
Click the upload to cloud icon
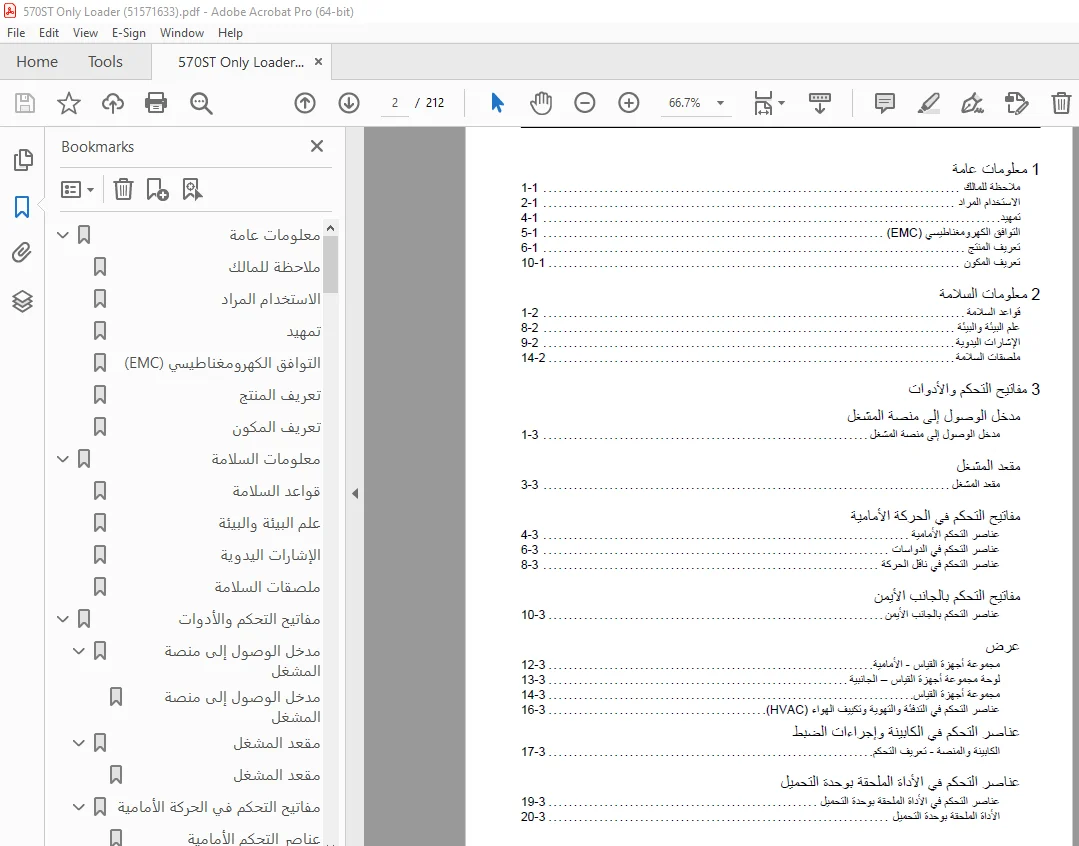click(x=113, y=103)
